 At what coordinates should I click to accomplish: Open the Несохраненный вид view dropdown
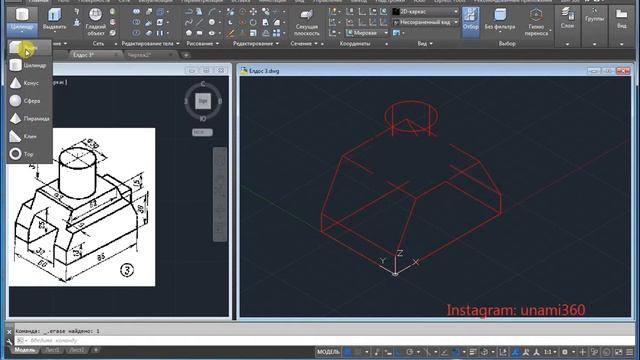click(x=426, y=22)
